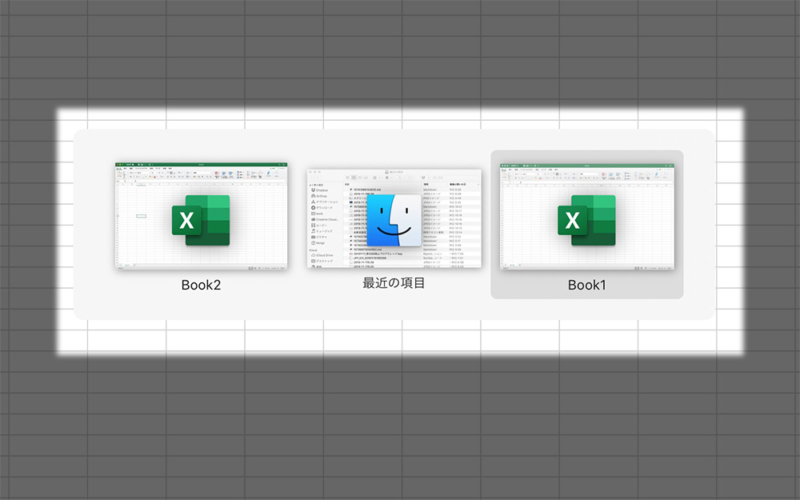Click the Finder face icon
Screen dimensions: 800x500
[394, 220]
